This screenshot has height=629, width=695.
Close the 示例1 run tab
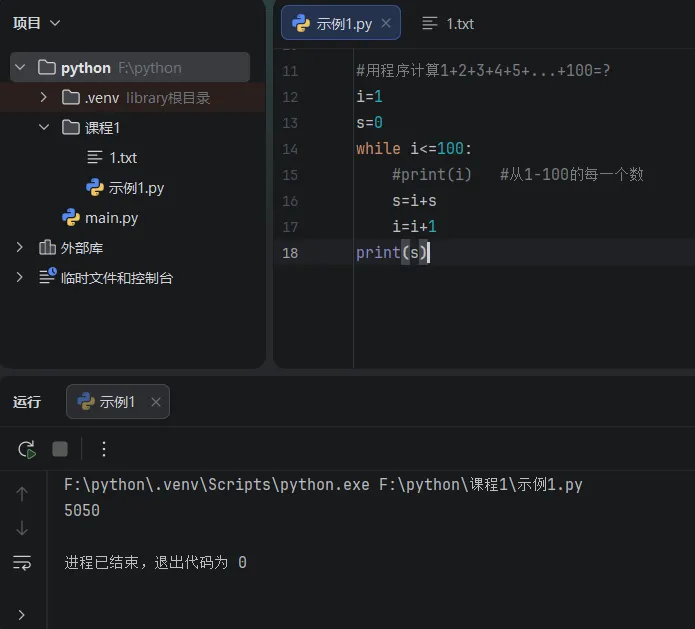(156, 402)
